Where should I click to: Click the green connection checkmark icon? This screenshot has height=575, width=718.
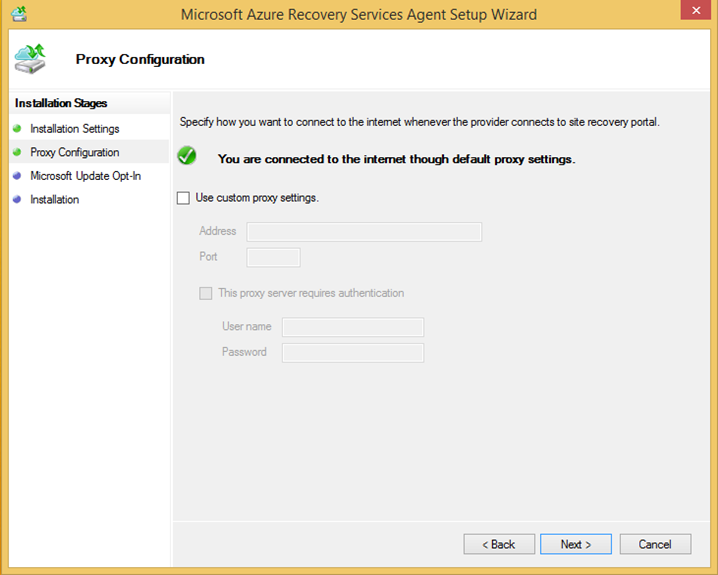(186, 157)
